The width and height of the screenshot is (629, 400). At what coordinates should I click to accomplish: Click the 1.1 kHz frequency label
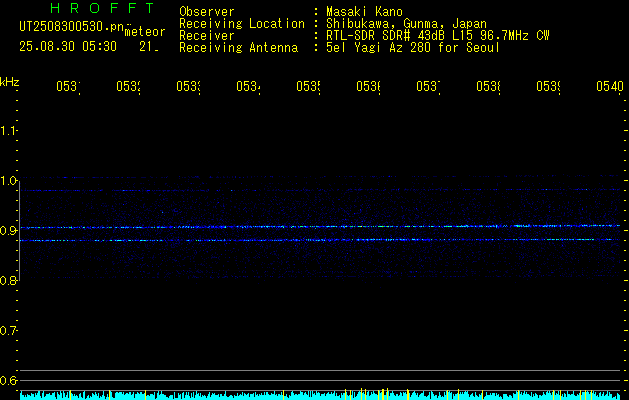click(8, 130)
